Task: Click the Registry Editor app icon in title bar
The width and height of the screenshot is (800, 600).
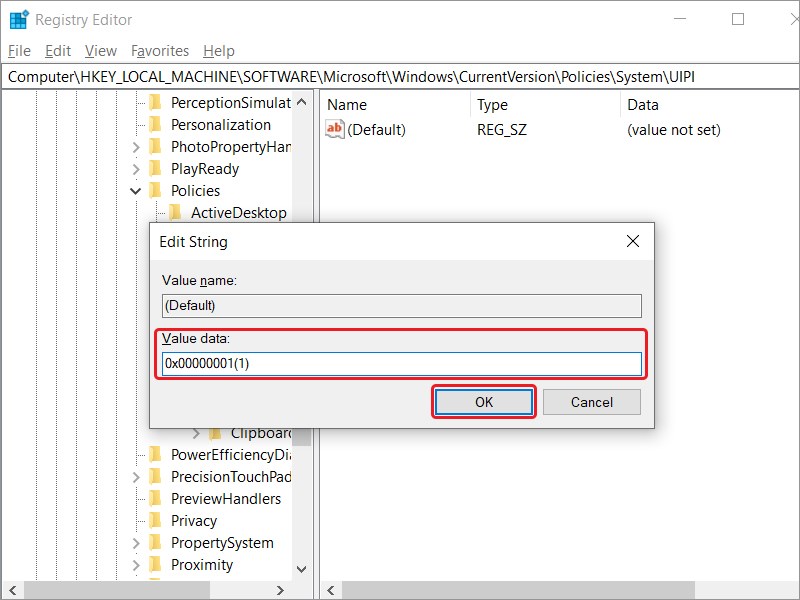Action: (x=19, y=19)
